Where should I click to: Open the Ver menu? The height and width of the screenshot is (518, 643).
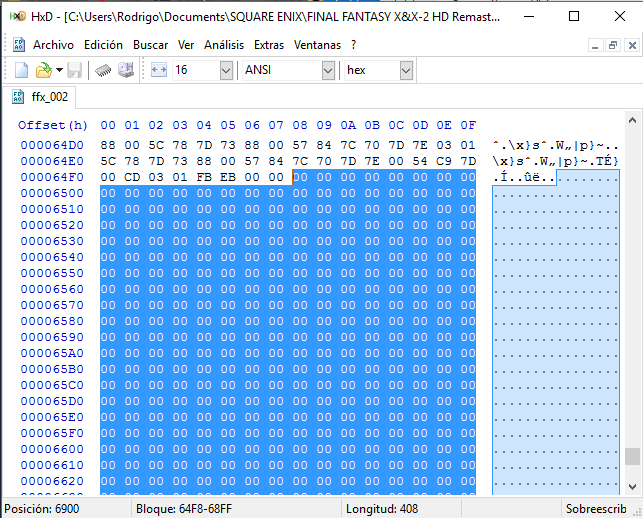point(186,45)
